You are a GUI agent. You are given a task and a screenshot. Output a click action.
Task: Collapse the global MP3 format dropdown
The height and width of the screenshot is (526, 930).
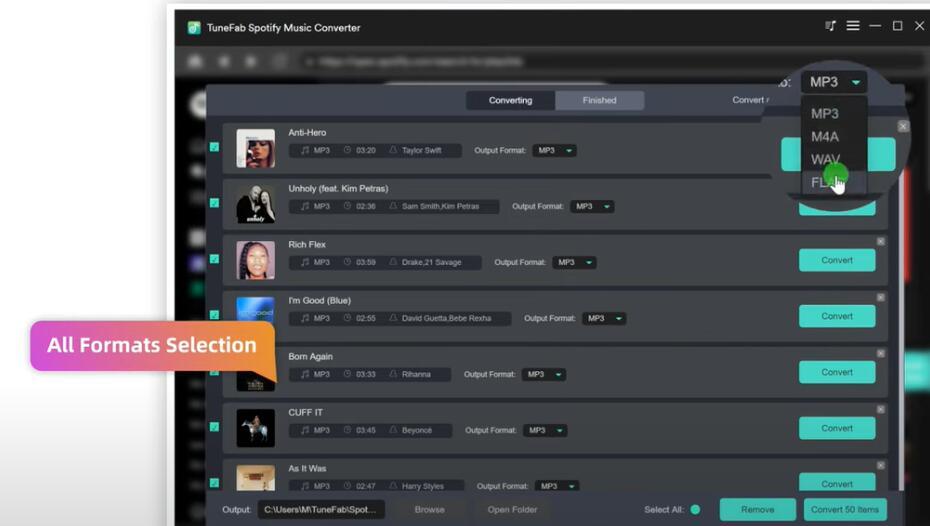click(x=834, y=82)
